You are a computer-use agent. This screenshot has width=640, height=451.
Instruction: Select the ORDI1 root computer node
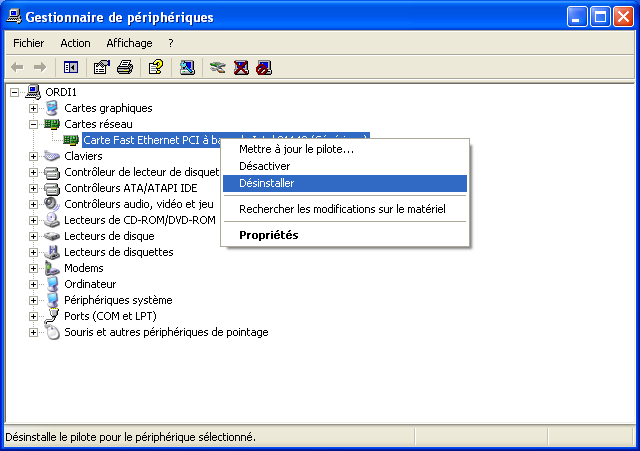(60, 92)
